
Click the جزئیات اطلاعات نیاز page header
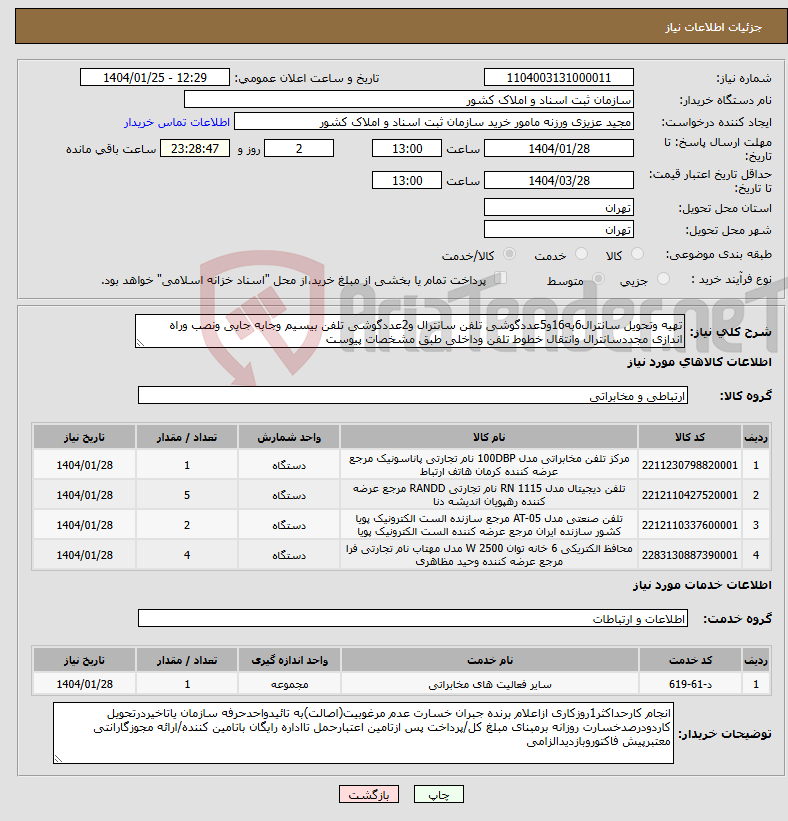714,27
